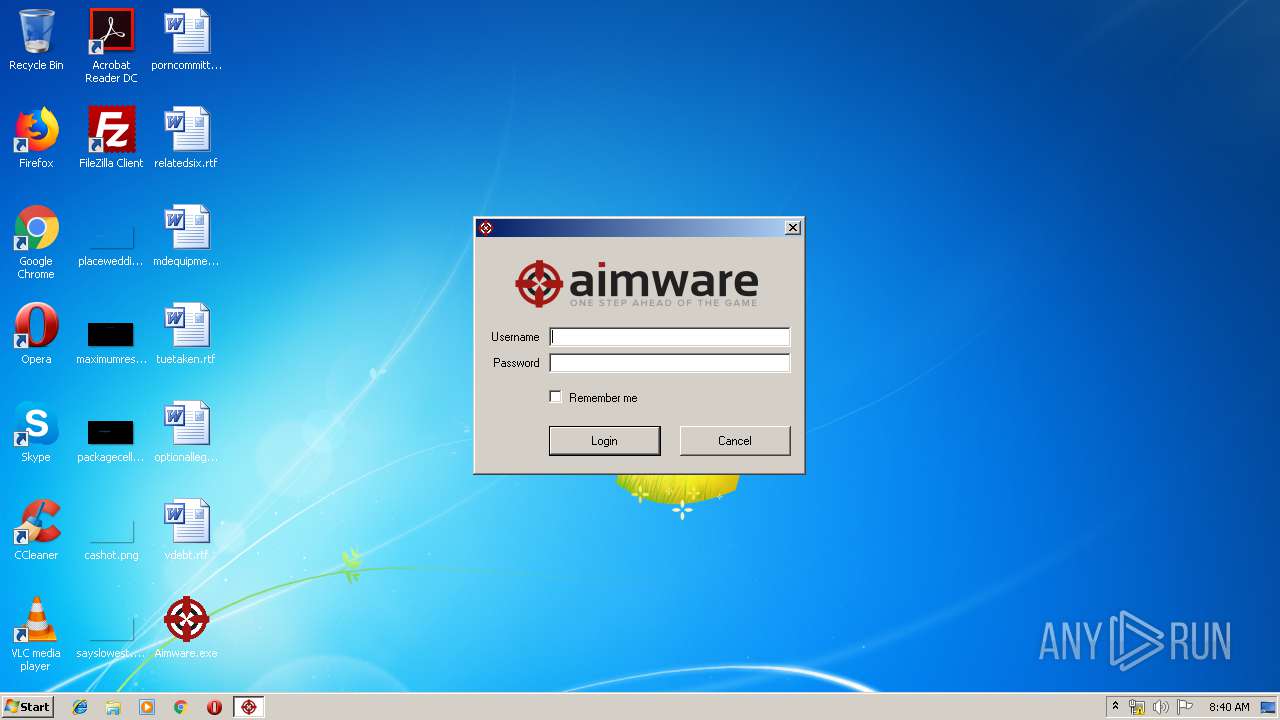Screen dimensions: 1280x720
Task: Click the Cancel button
Action: (735, 441)
